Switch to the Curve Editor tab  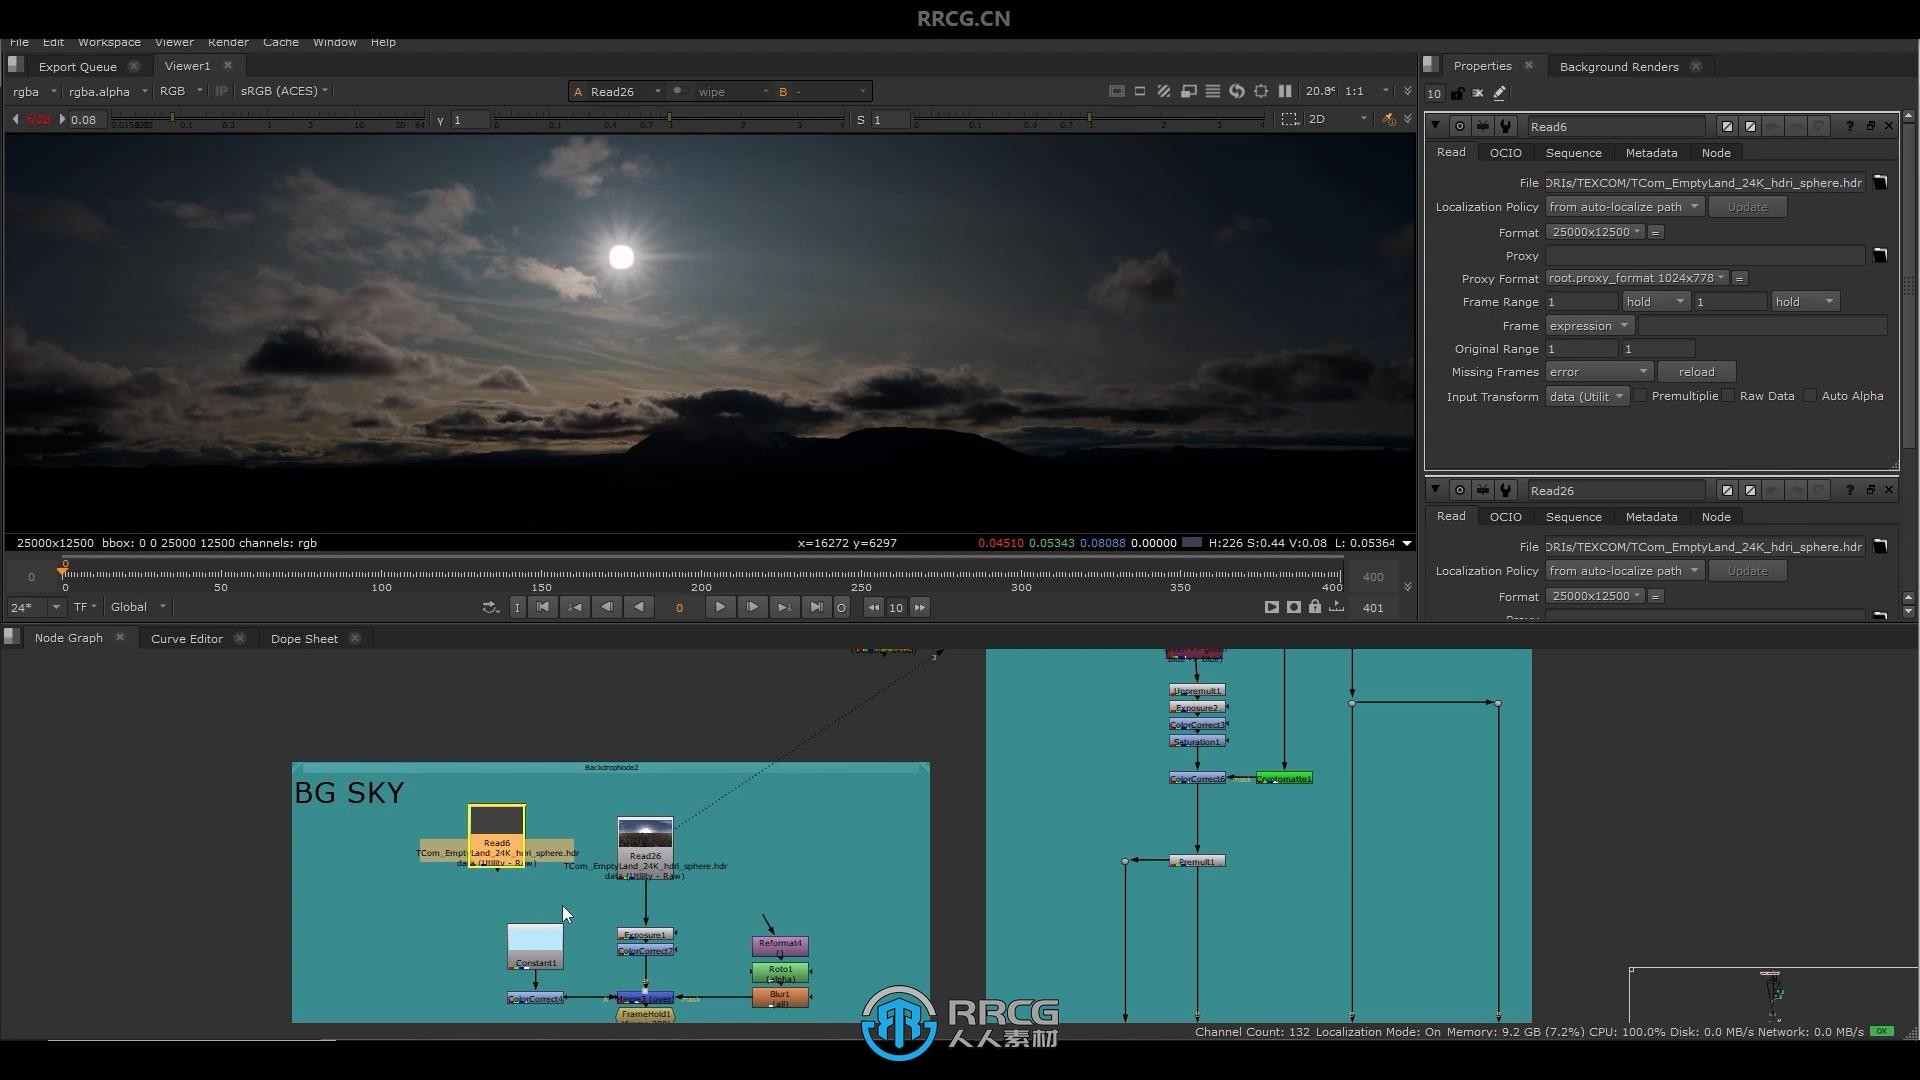[187, 638]
